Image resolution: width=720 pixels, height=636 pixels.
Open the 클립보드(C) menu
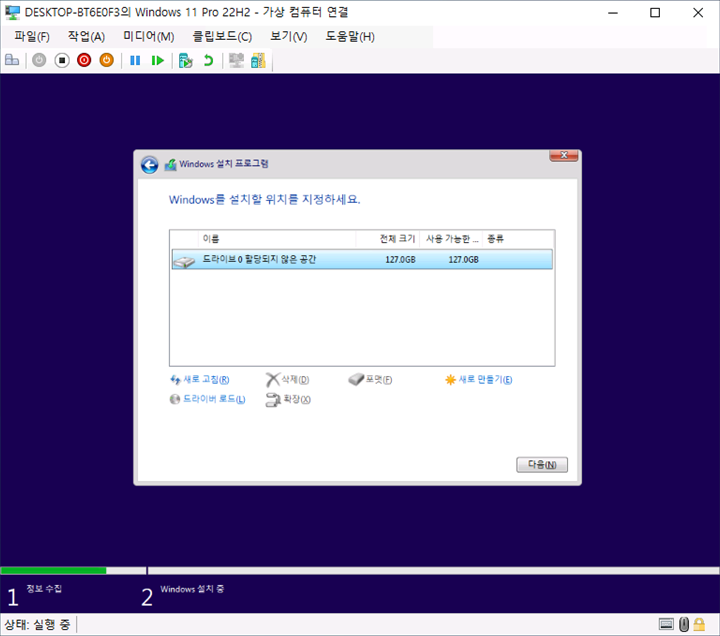pyautogui.click(x=222, y=36)
